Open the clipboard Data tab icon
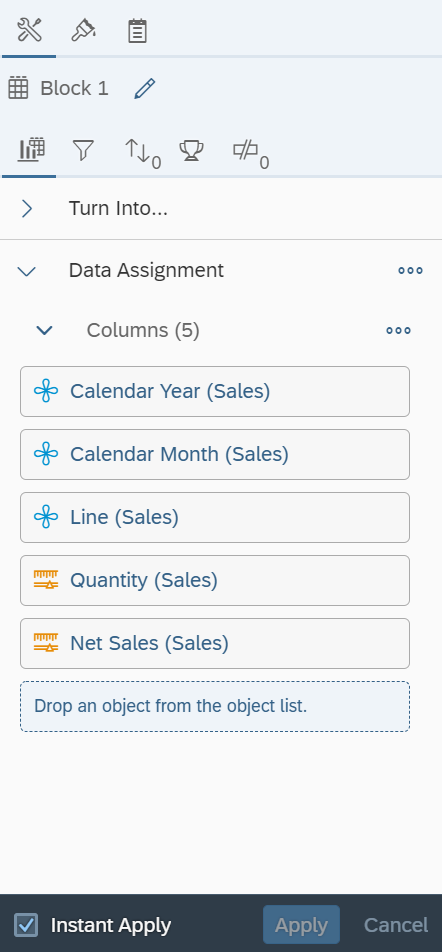Viewport: 442px width, 952px height. click(x=137, y=30)
